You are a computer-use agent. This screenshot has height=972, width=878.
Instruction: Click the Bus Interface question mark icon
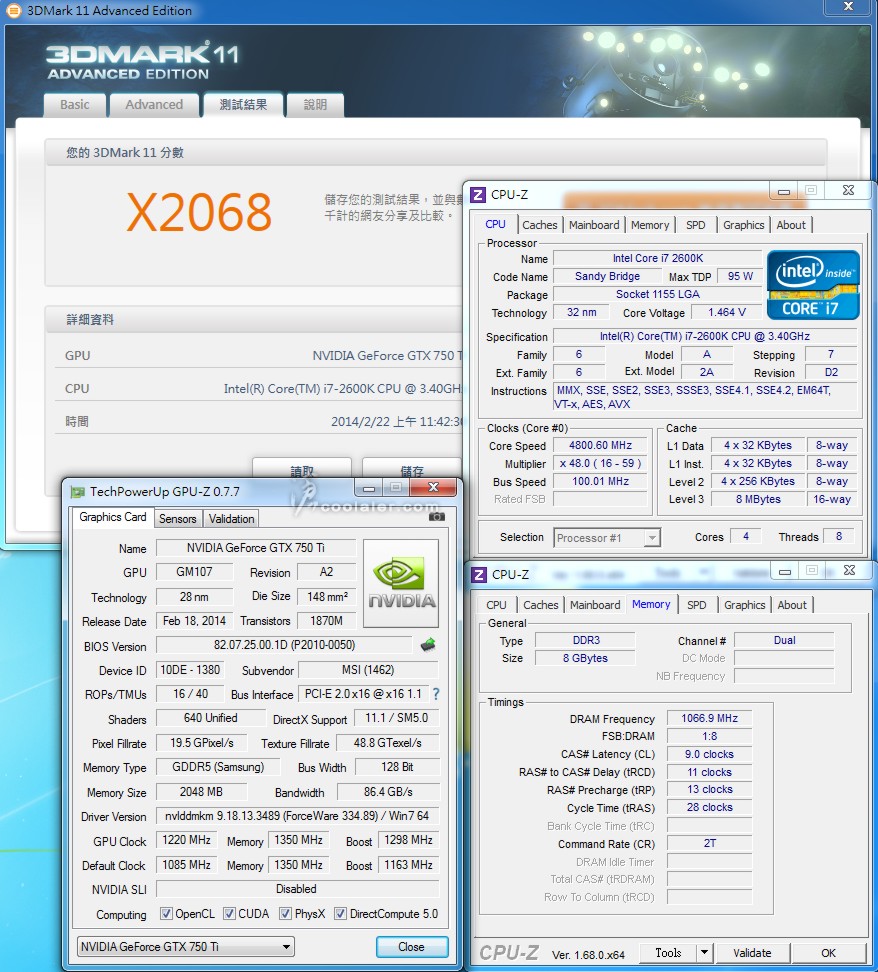[436, 694]
